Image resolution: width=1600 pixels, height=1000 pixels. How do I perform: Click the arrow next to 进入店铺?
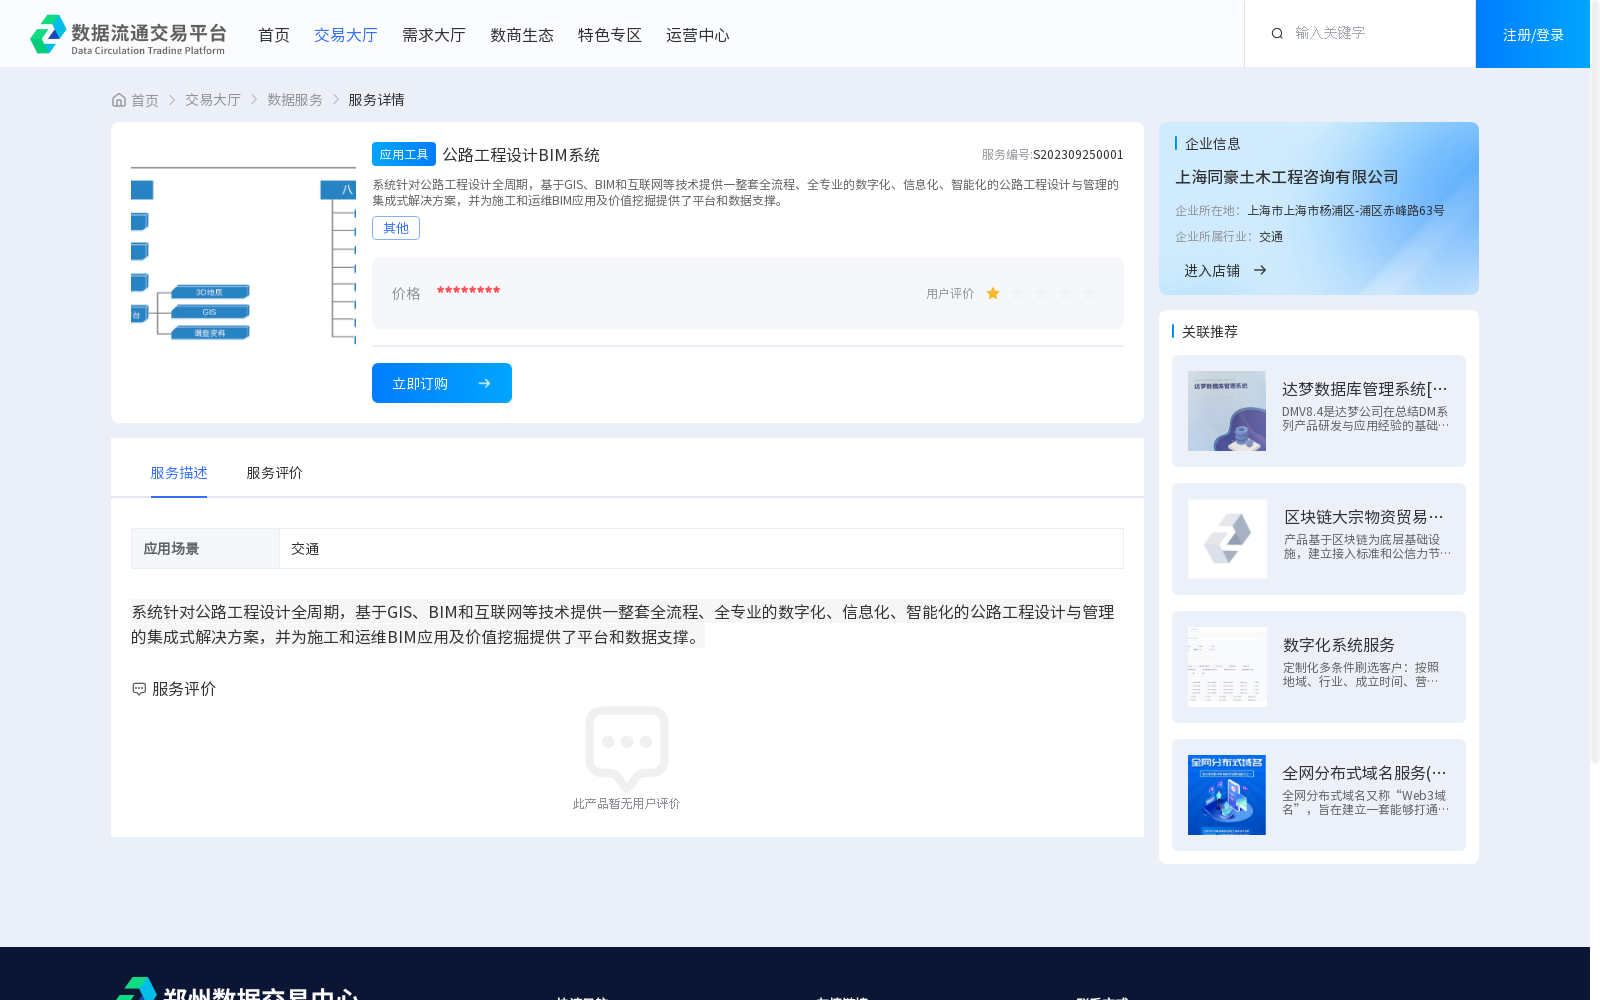click(x=1260, y=270)
